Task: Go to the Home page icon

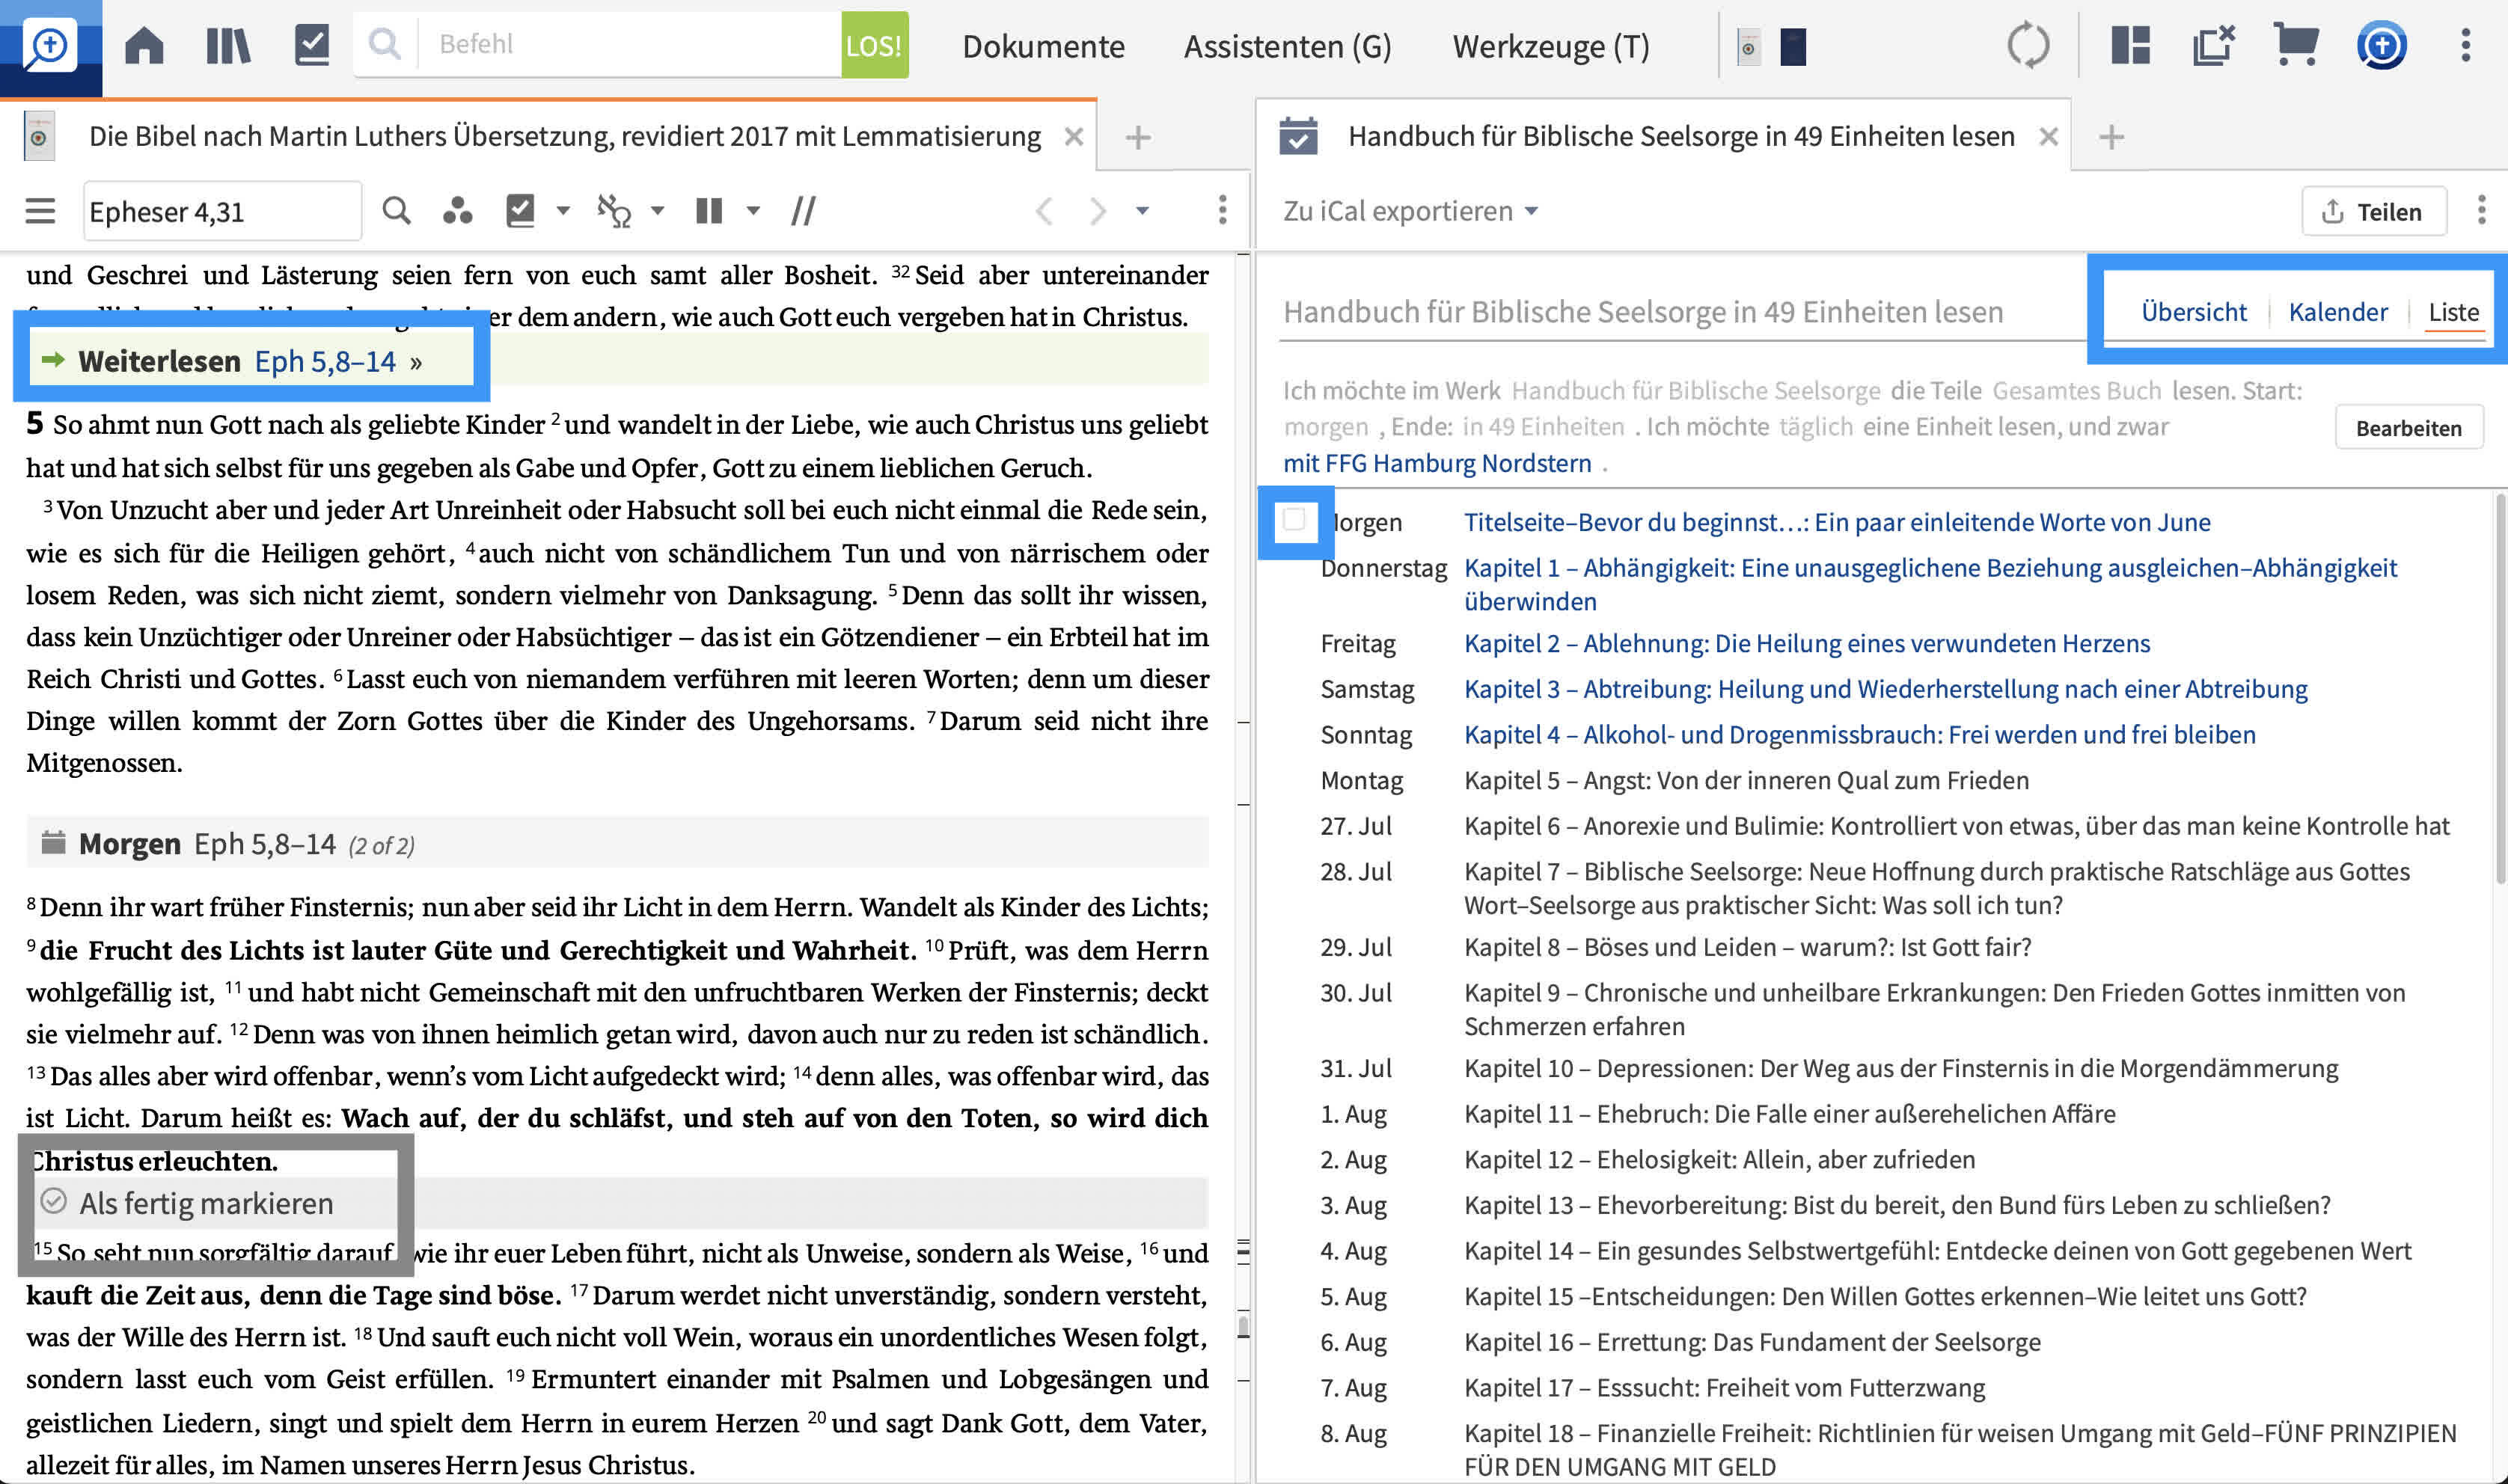Action: coord(144,46)
